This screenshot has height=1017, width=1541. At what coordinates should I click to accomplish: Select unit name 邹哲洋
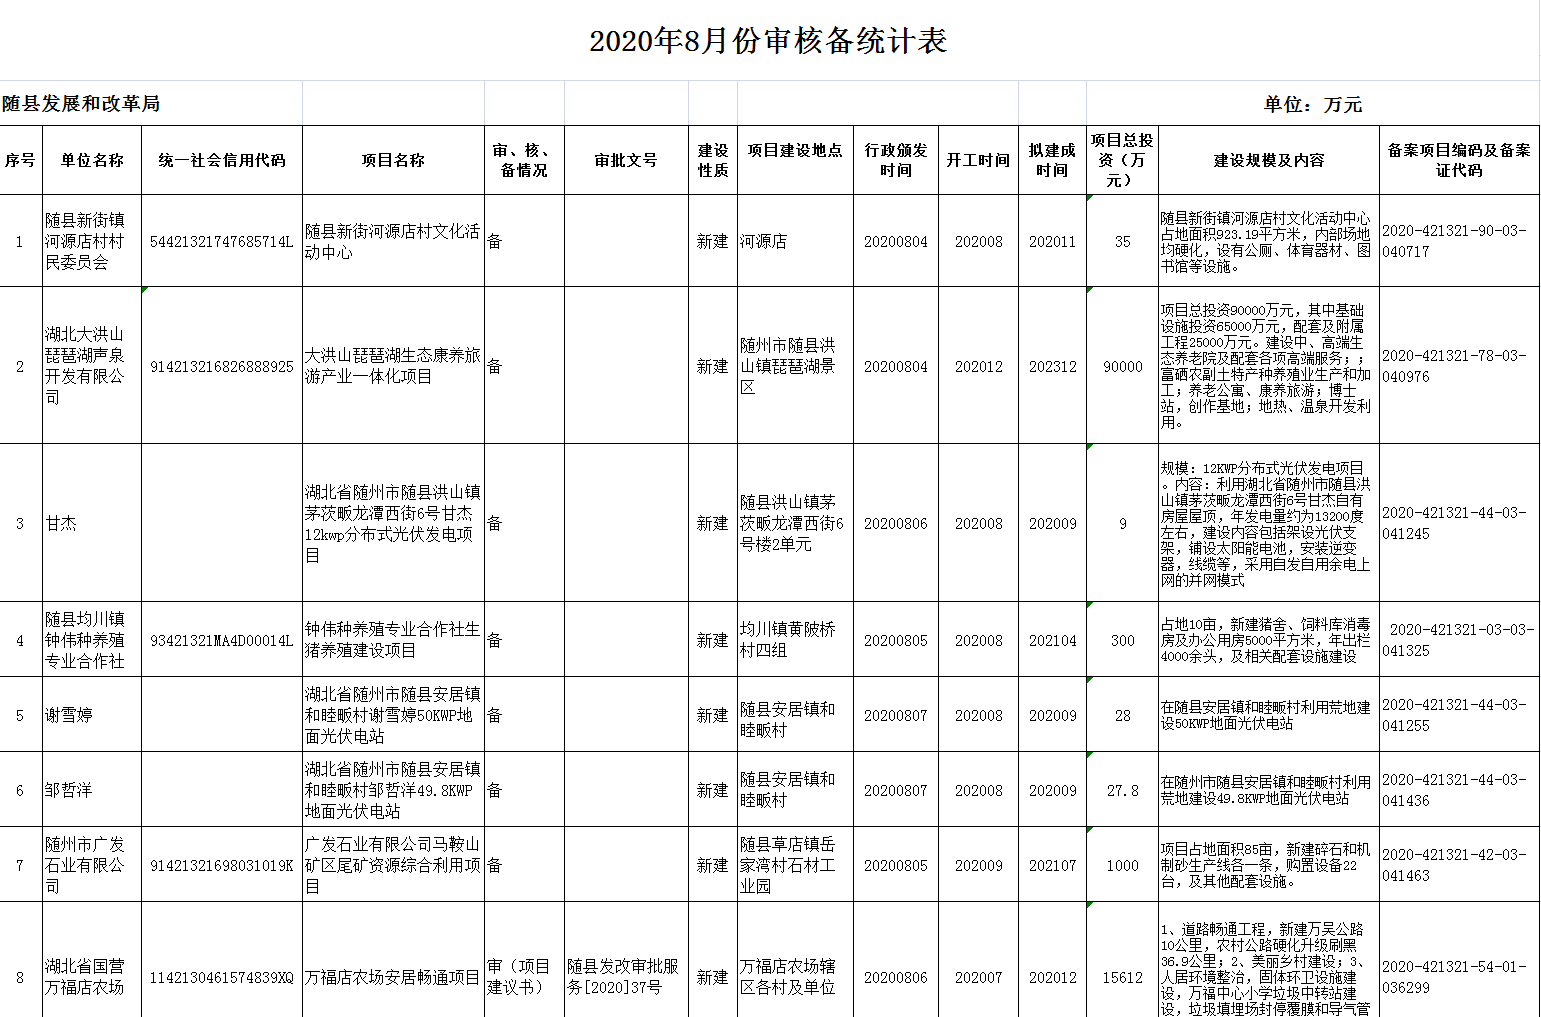pyautogui.click(x=92, y=791)
